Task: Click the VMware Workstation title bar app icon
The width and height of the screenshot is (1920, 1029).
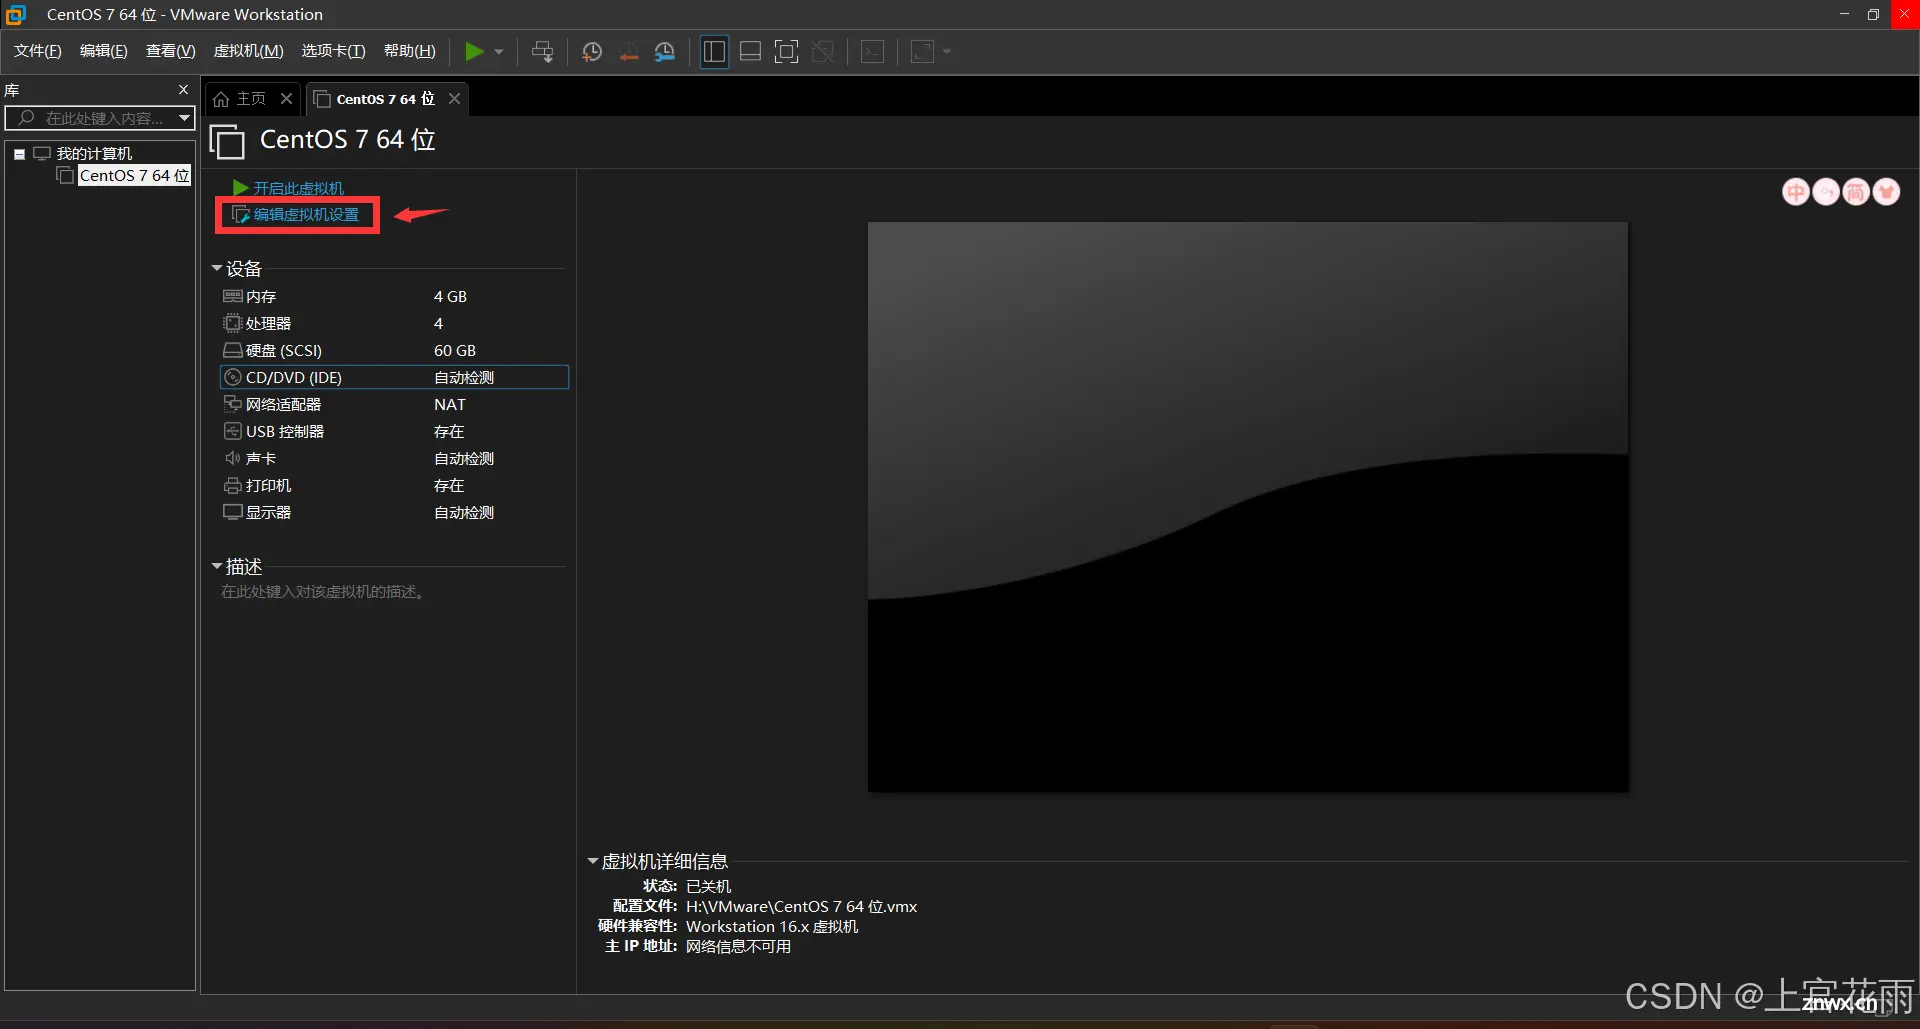Action: (15, 14)
